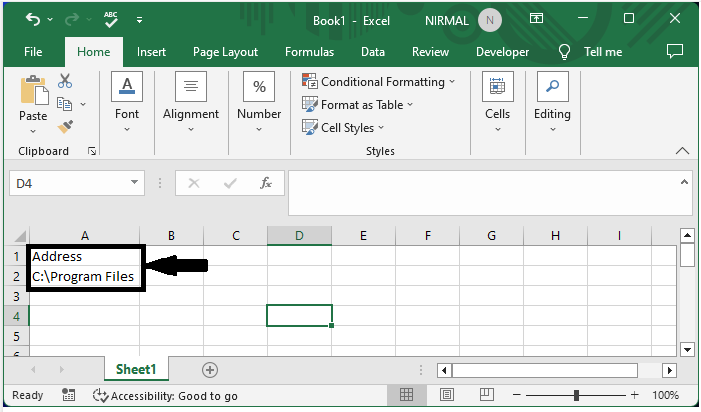Open the Name Box dropdown arrow
The height and width of the screenshot is (412, 701).
(x=135, y=183)
